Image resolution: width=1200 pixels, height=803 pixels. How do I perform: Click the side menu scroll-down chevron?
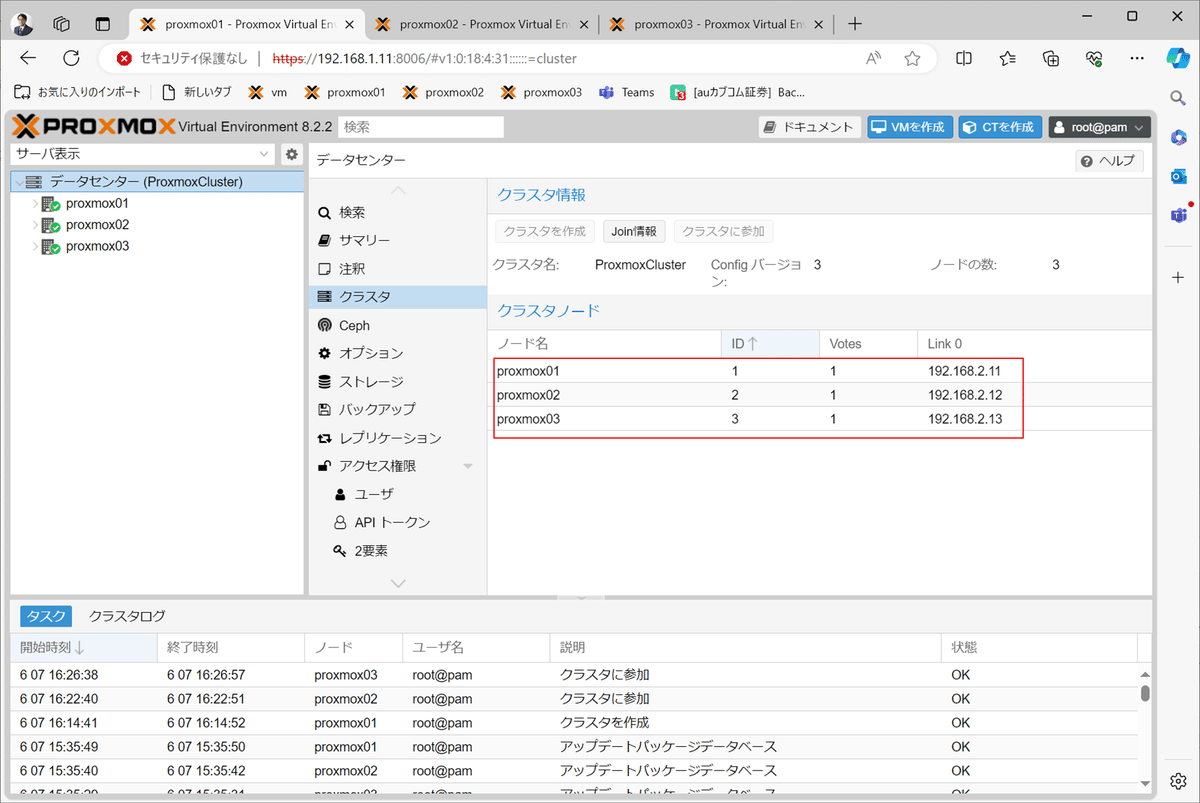tap(398, 583)
